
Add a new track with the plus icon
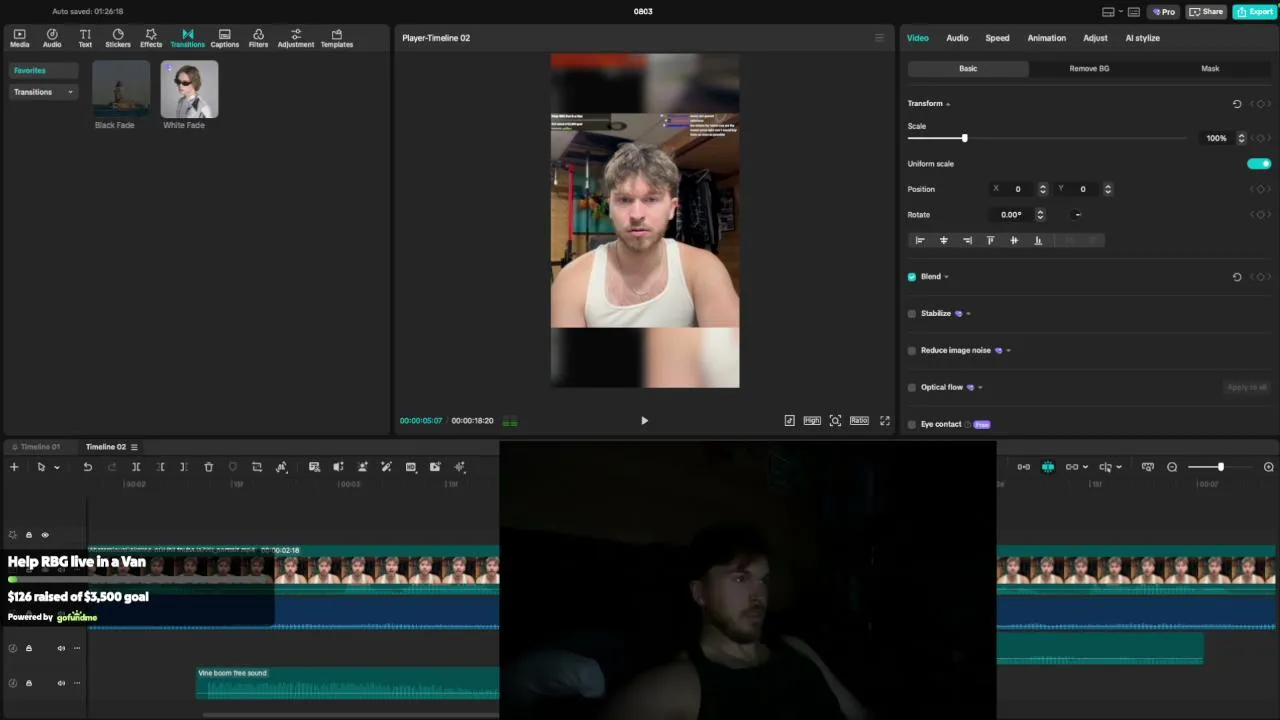[x=14, y=467]
